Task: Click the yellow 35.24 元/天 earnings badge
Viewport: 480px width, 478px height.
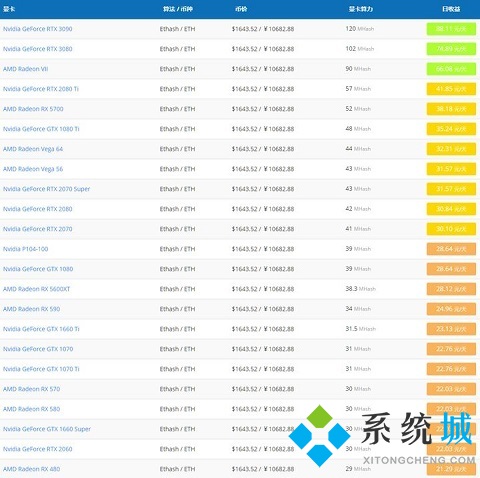Action: [451, 129]
